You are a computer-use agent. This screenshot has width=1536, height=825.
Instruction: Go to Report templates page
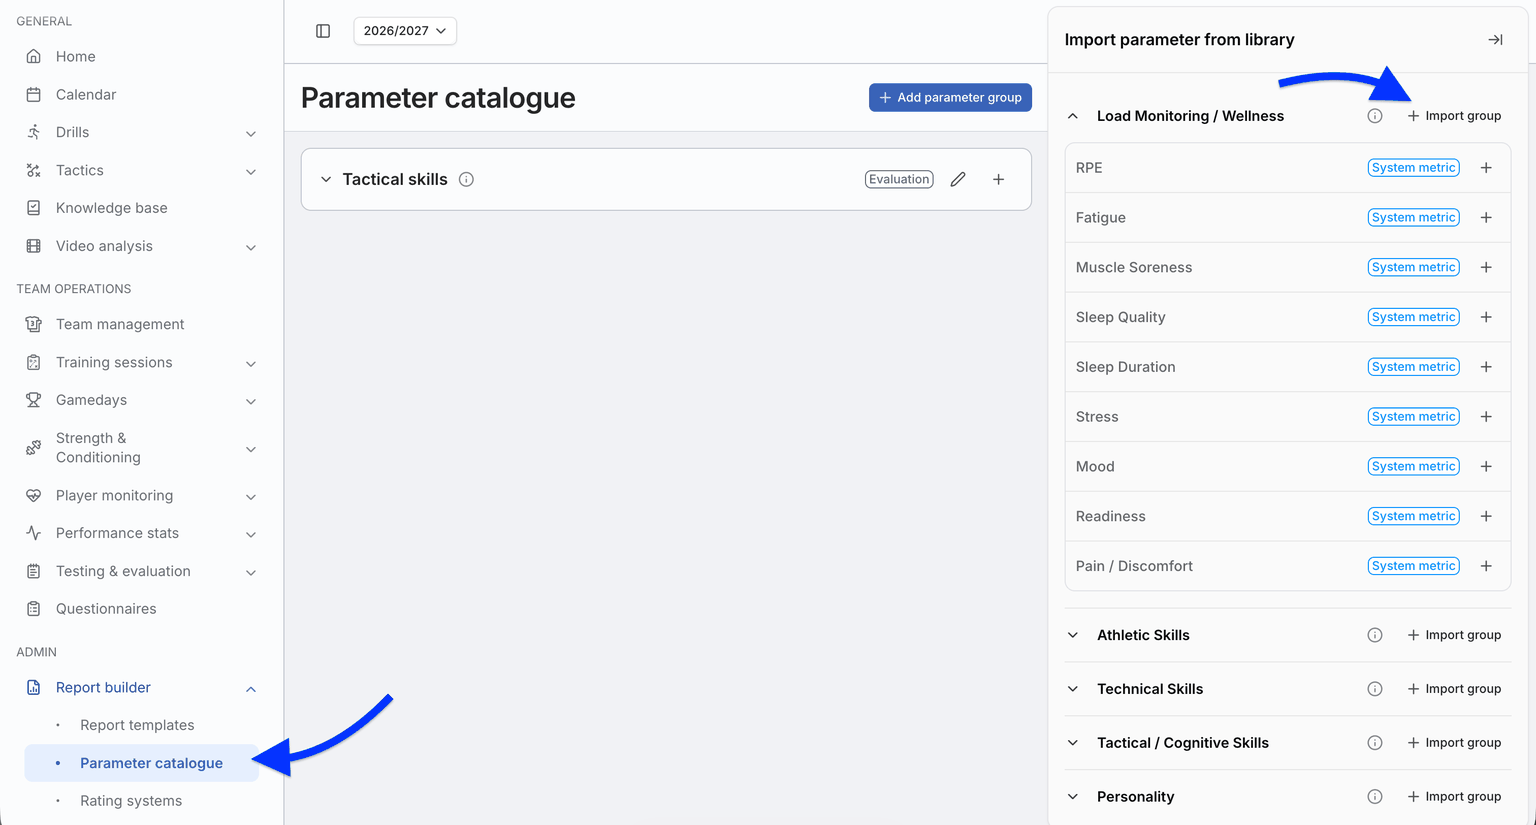(x=137, y=725)
